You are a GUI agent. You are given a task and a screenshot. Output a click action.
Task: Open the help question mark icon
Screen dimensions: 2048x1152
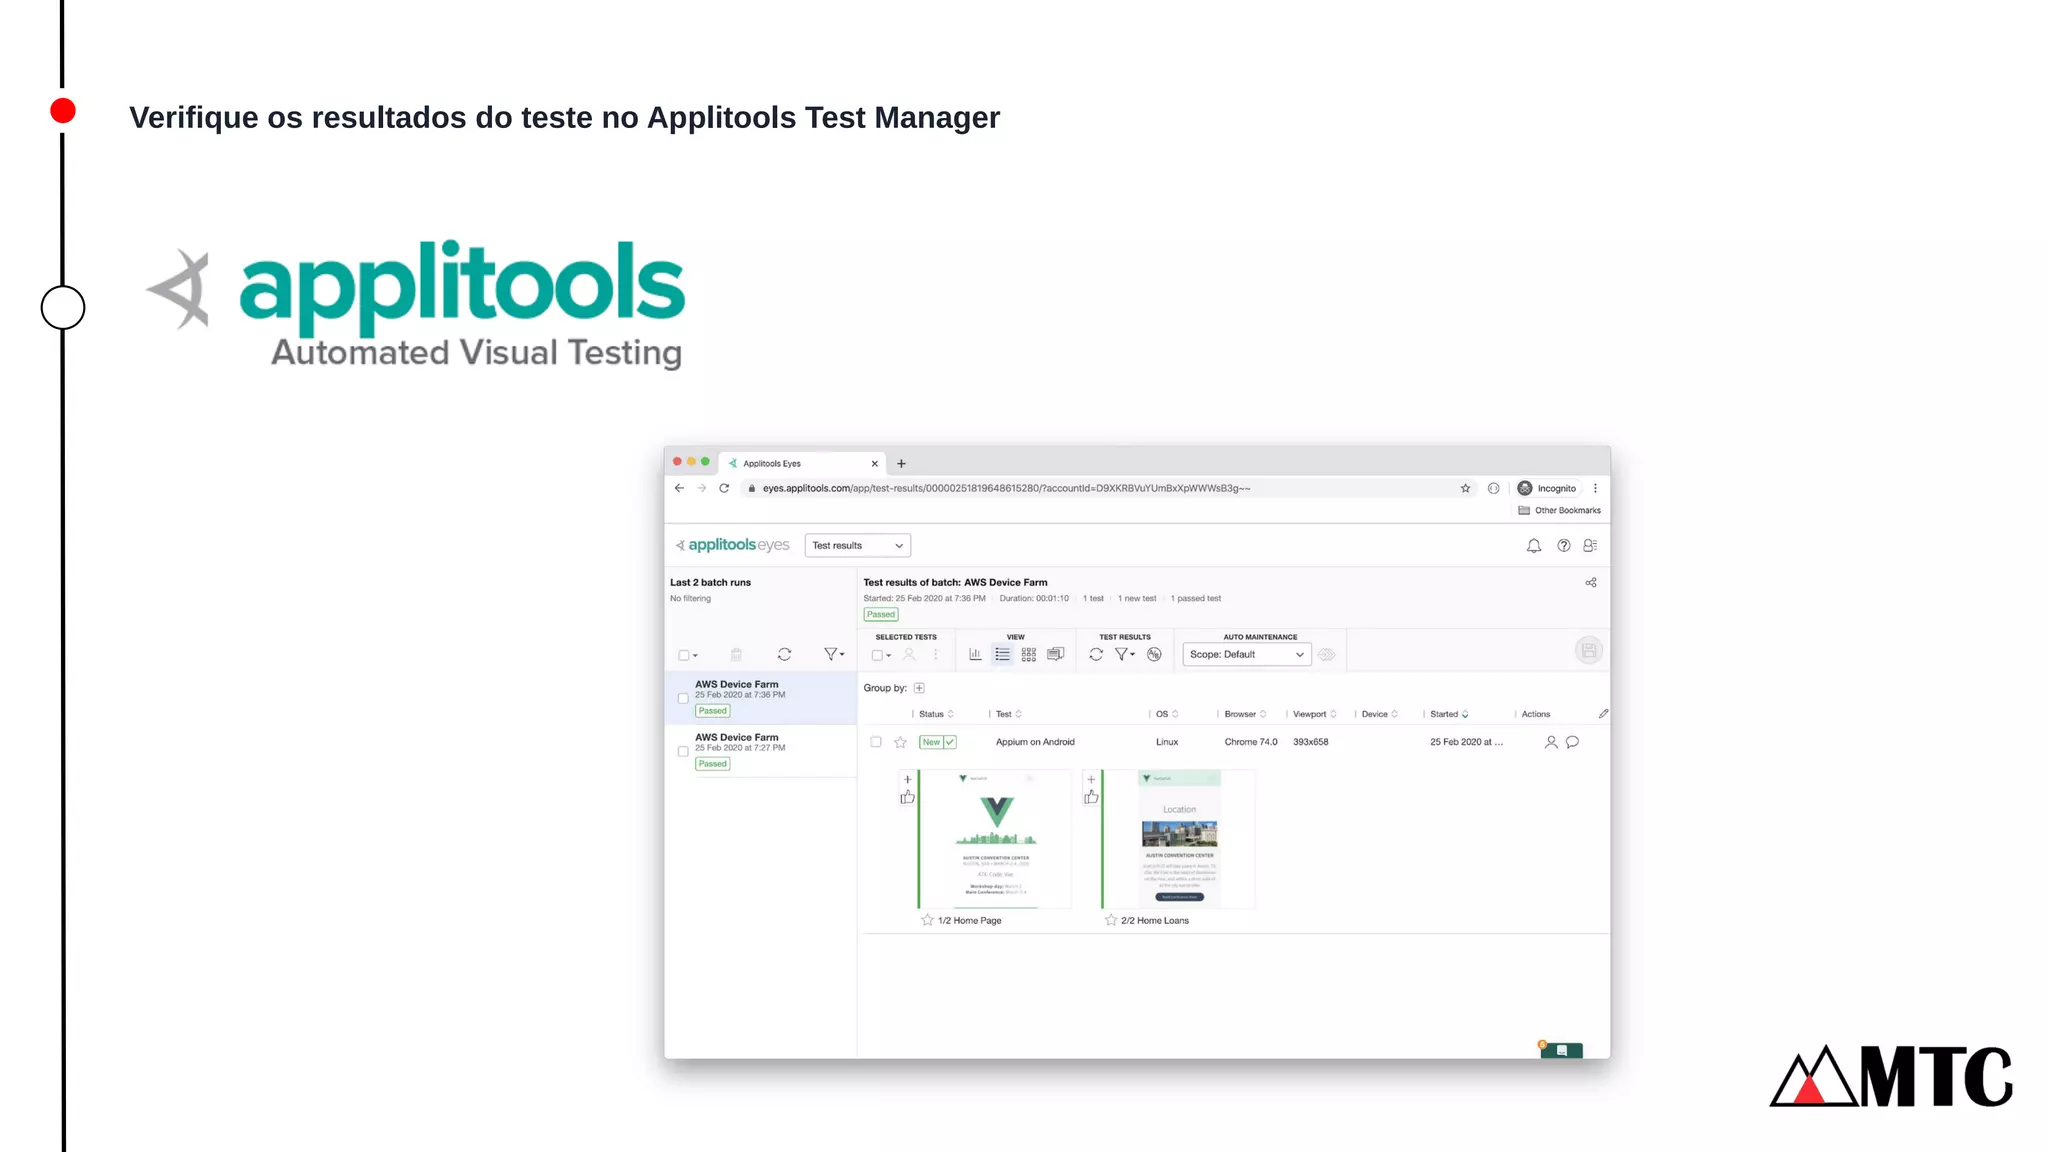[1563, 546]
